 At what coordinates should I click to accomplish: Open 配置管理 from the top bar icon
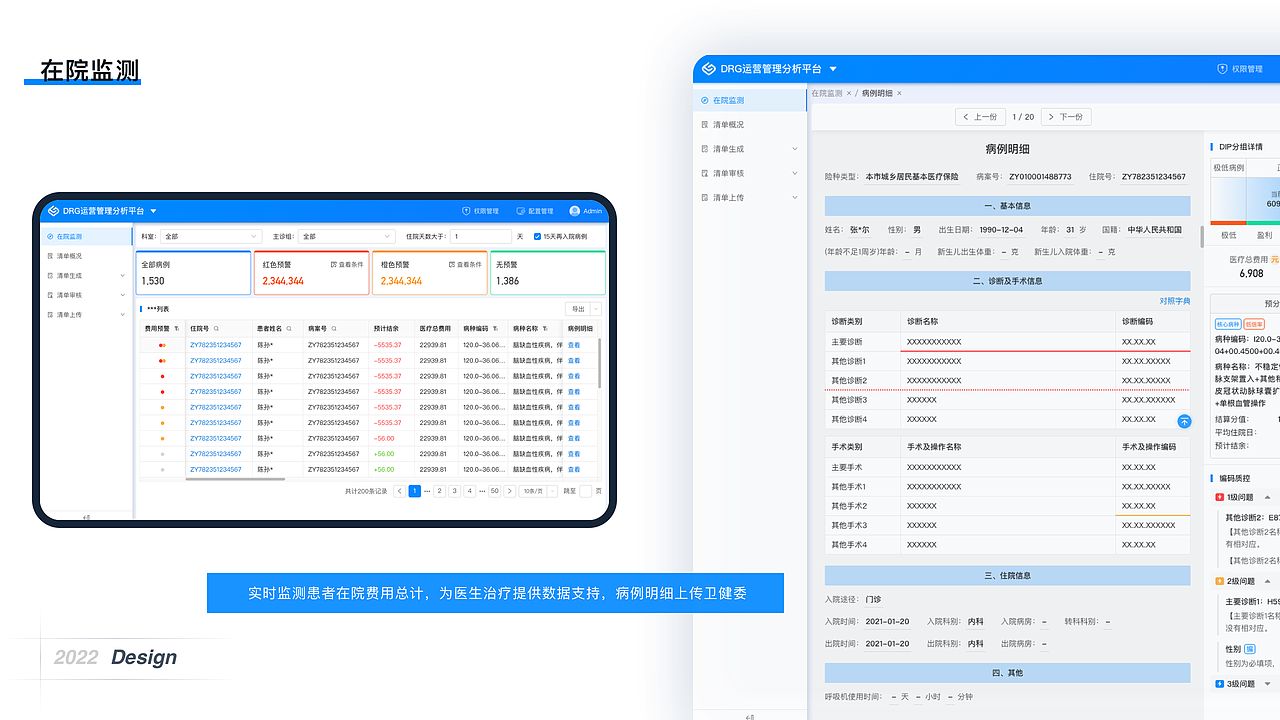(520, 211)
